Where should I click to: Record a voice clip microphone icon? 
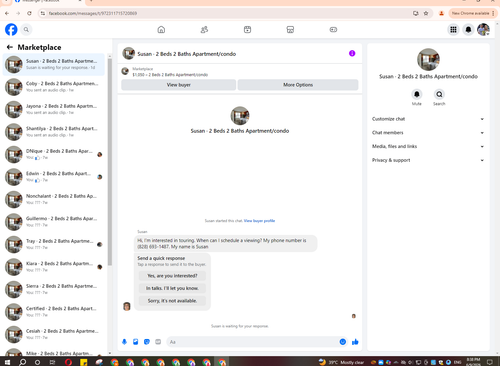[x=124, y=342]
